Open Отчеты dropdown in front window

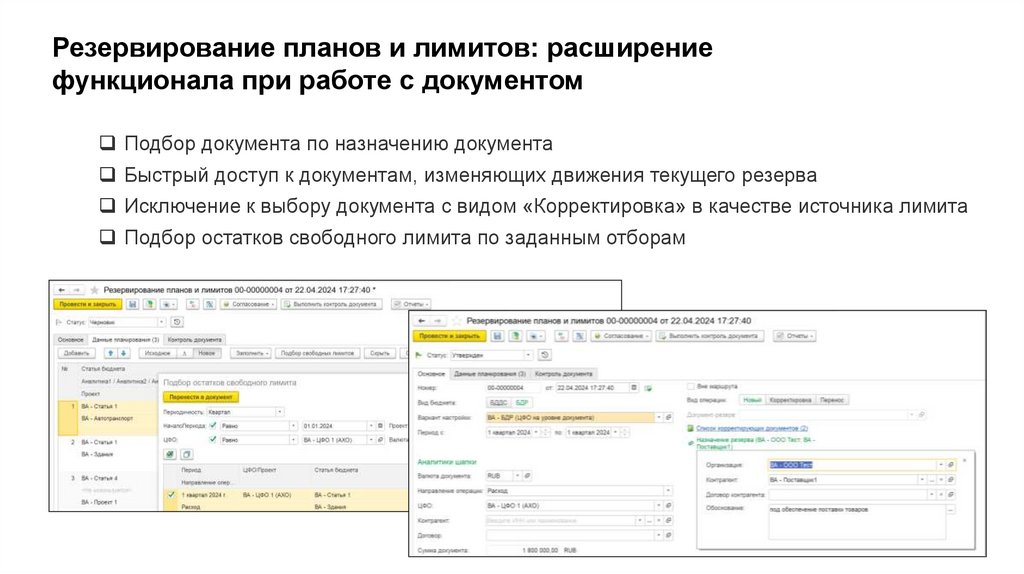[x=795, y=336]
